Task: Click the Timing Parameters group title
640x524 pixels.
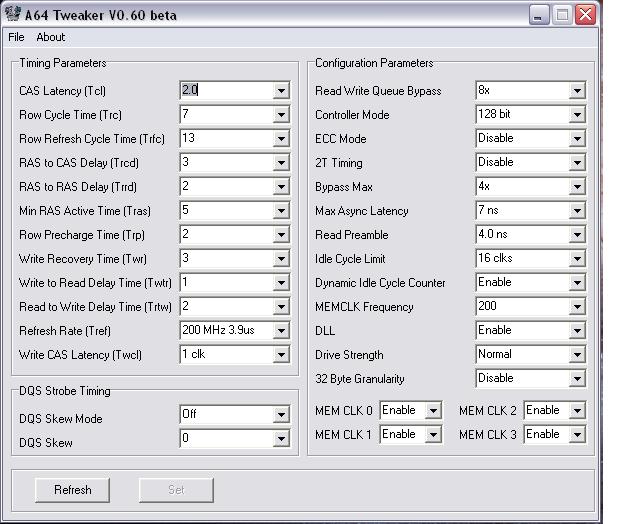Action: 62,63
